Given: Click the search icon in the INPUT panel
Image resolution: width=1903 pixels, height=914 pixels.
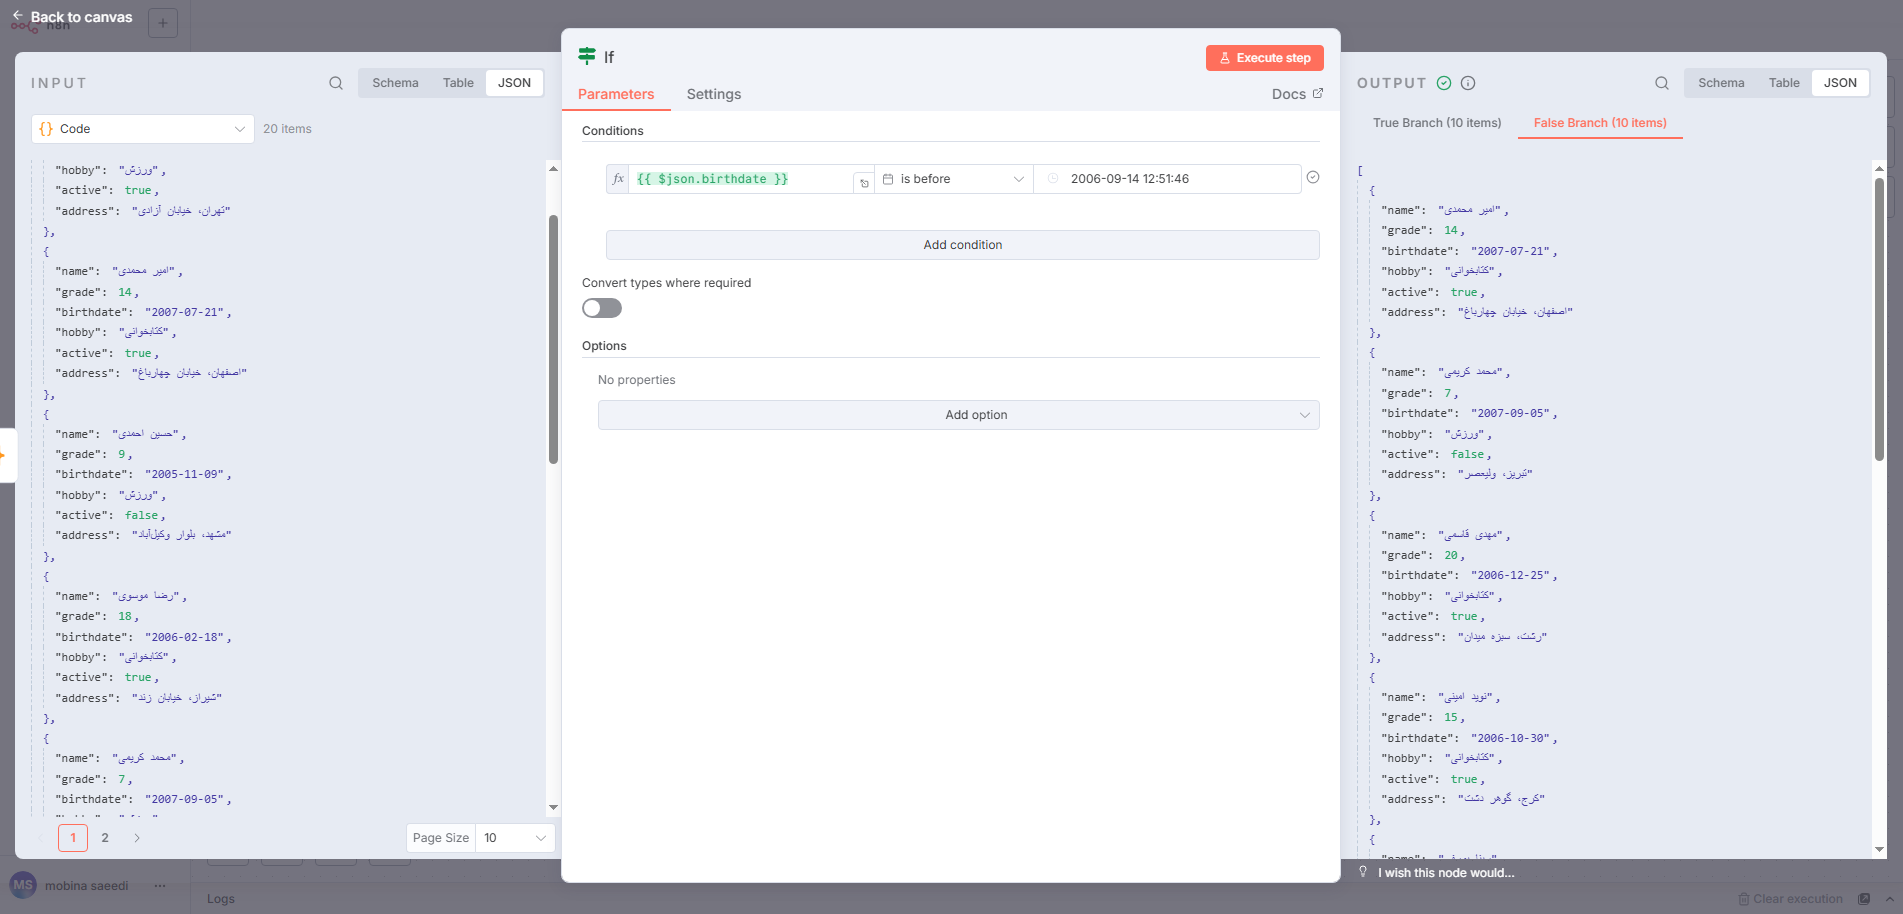Looking at the screenshot, I should tap(336, 83).
